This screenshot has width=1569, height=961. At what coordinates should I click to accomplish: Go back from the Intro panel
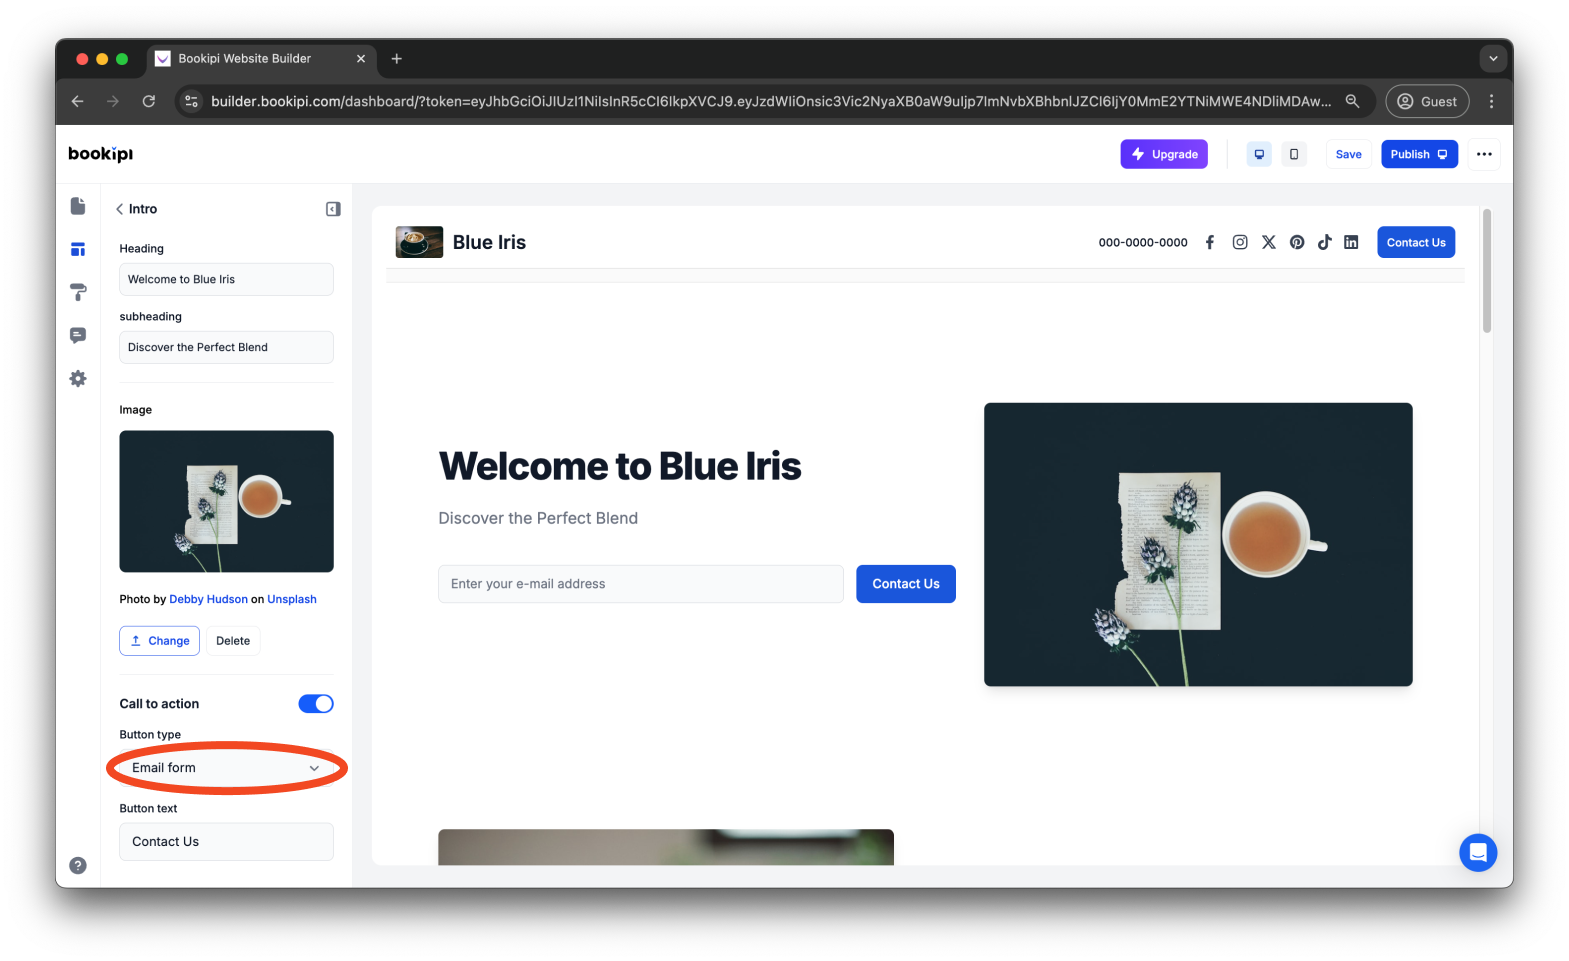(119, 209)
